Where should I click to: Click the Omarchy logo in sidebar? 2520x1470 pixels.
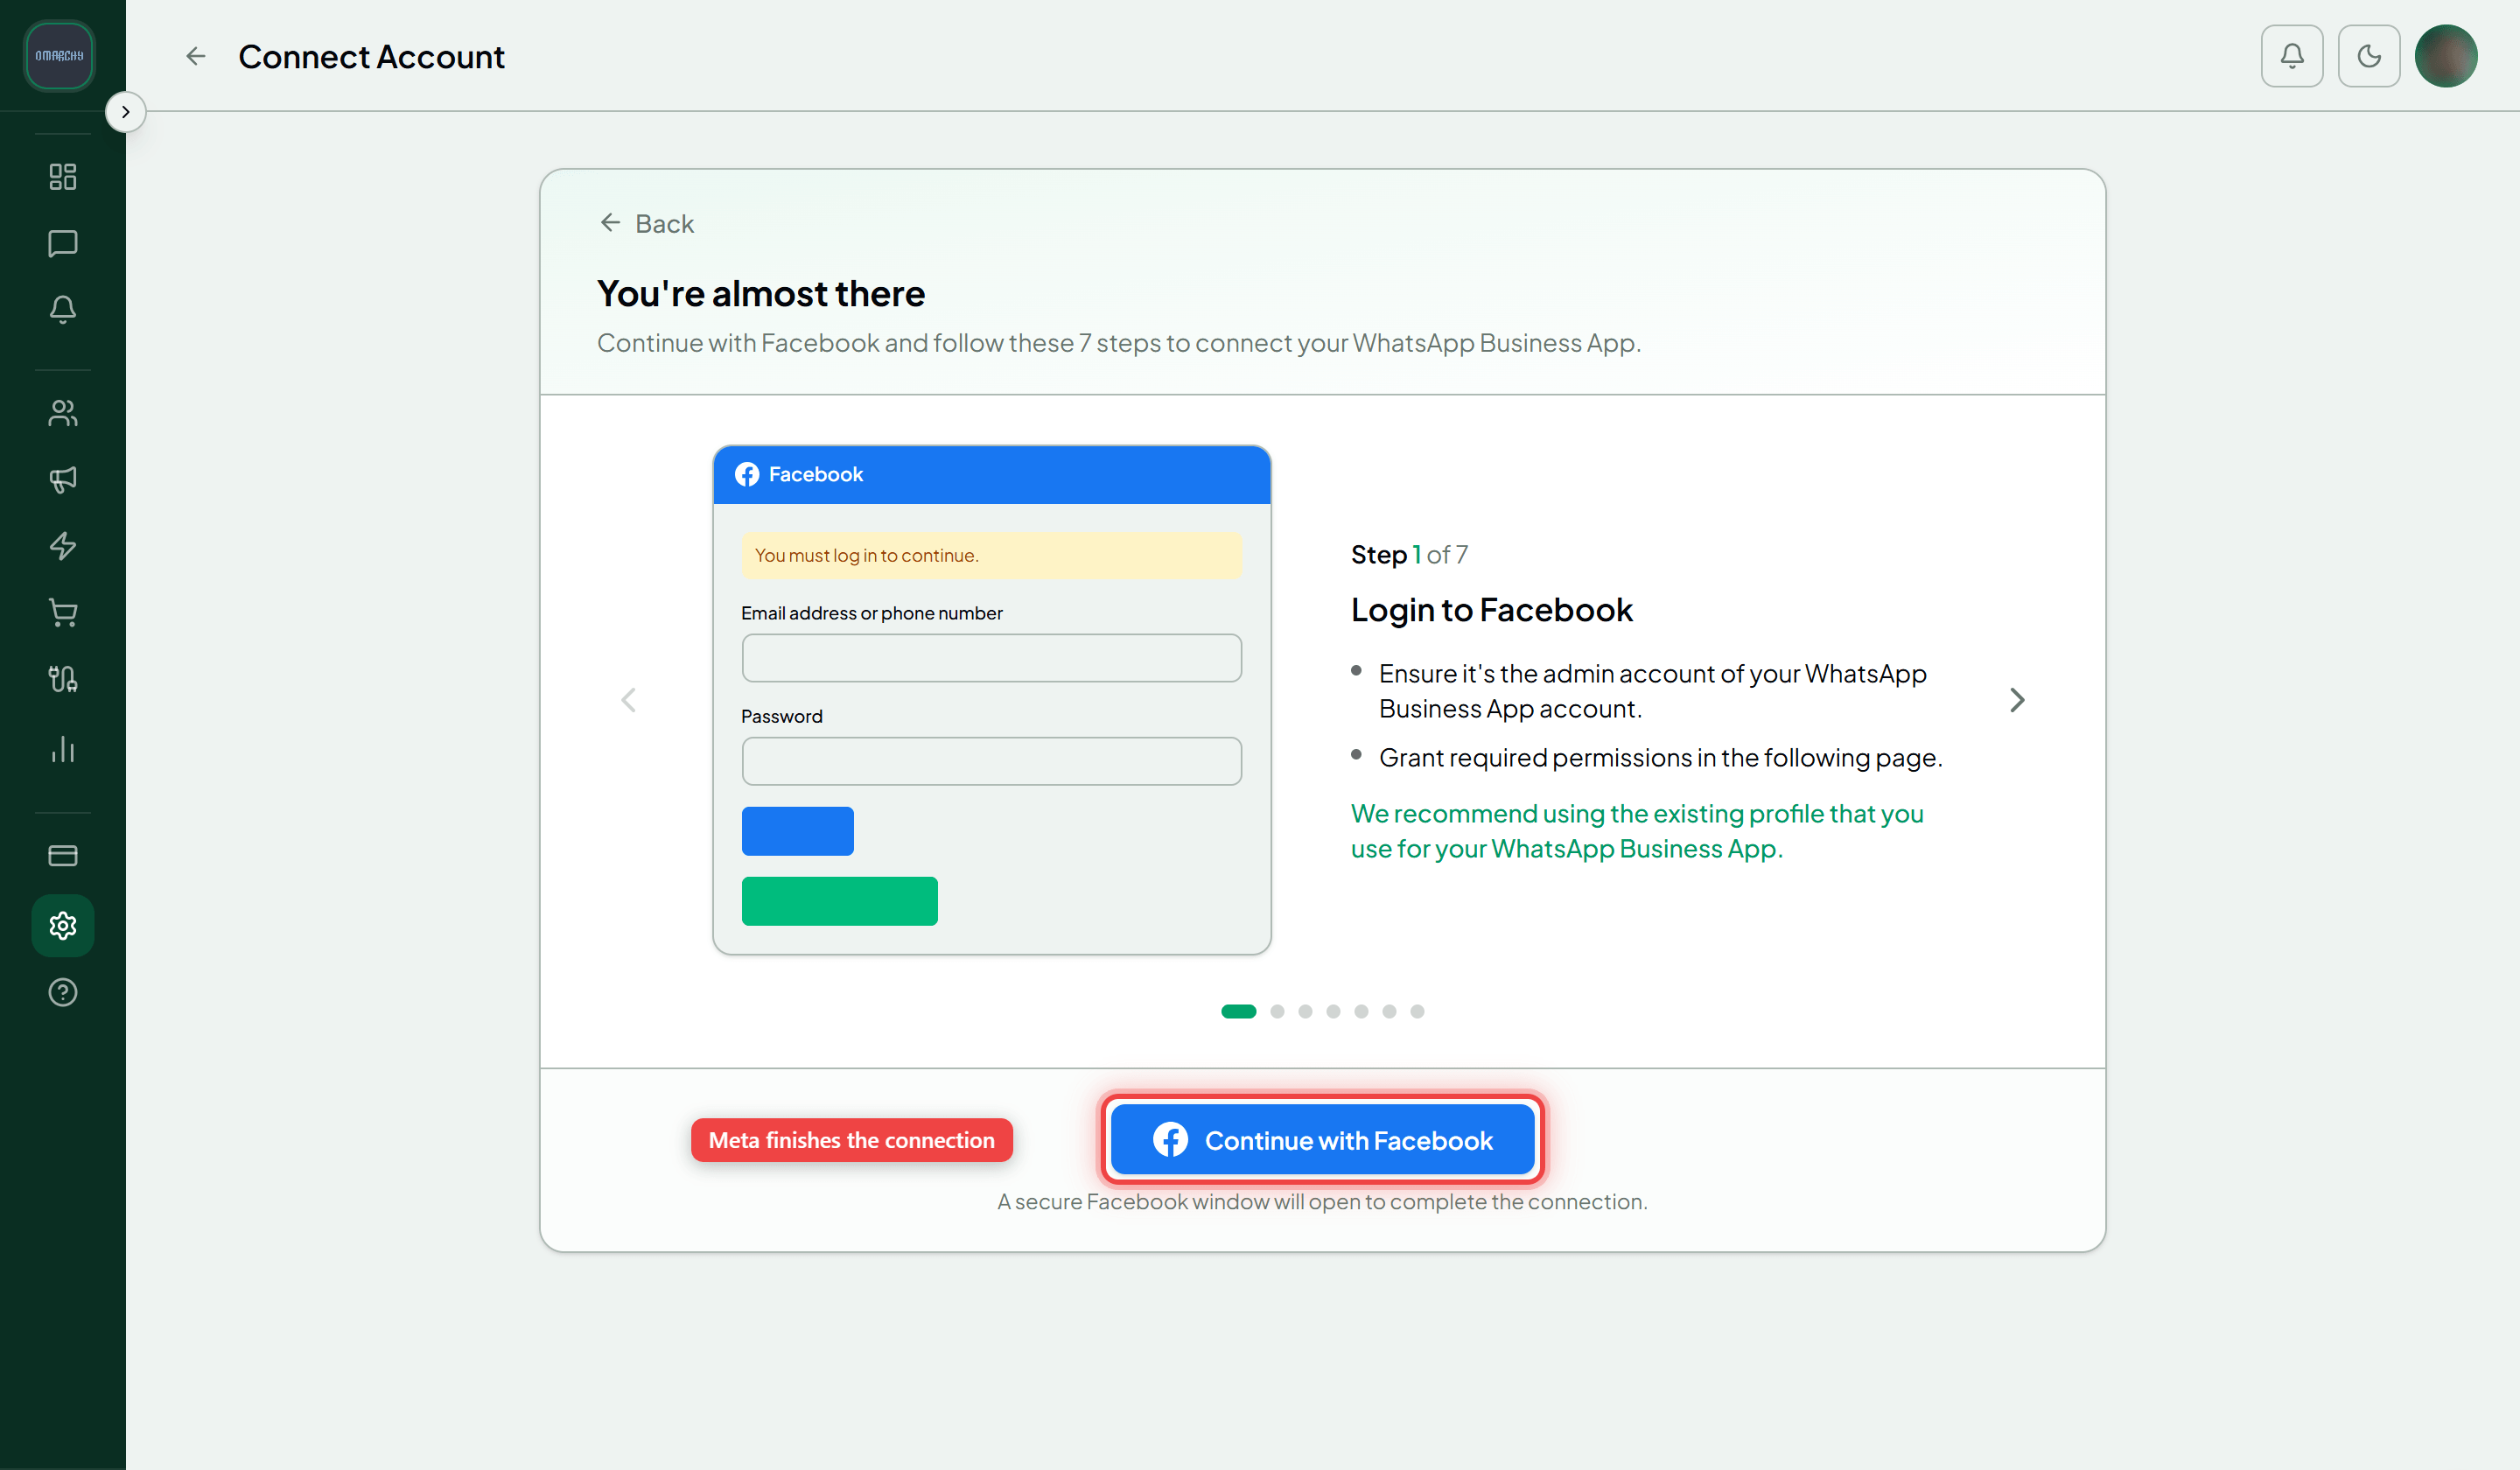(x=59, y=56)
